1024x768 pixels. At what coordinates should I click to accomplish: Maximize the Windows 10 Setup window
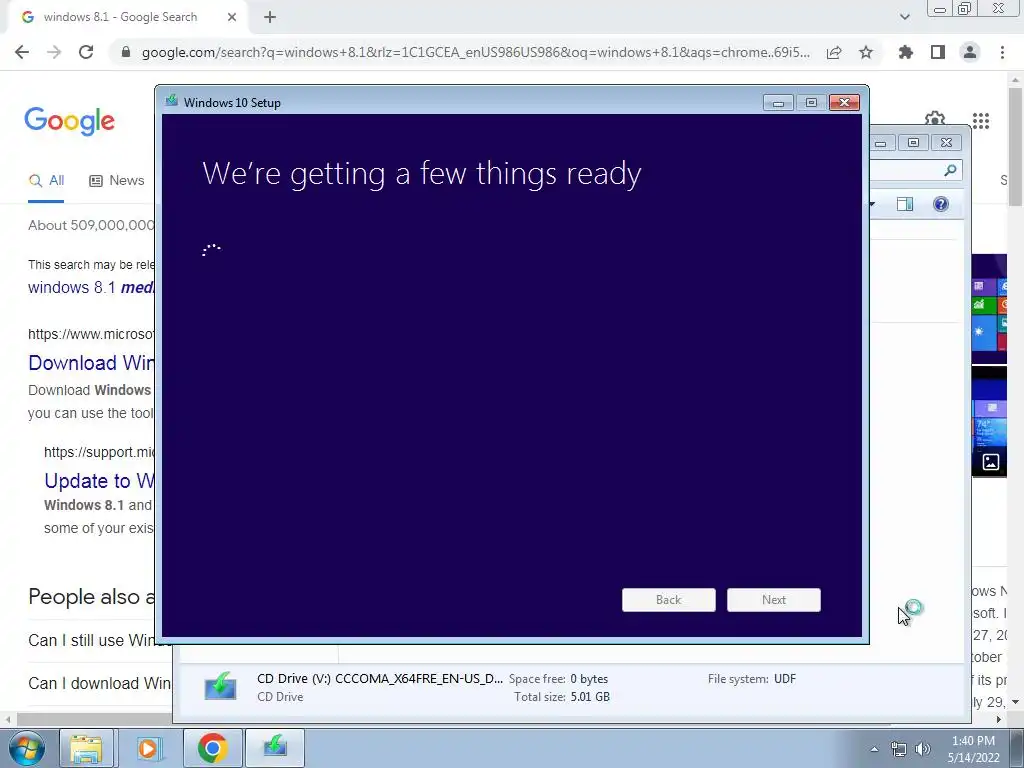coord(810,103)
